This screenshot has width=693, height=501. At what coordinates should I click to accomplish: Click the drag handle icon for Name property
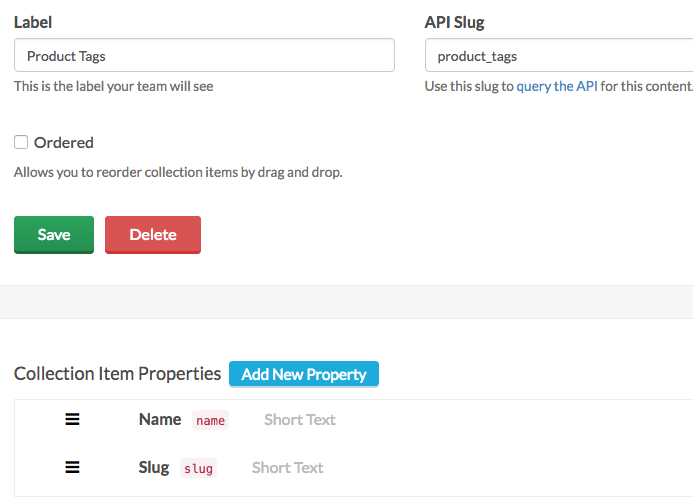click(x=72, y=420)
